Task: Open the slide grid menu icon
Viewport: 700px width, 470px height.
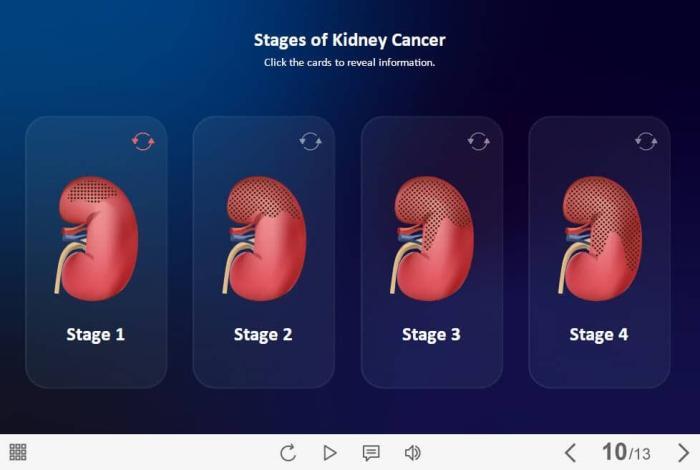Action: click(18, 453)
